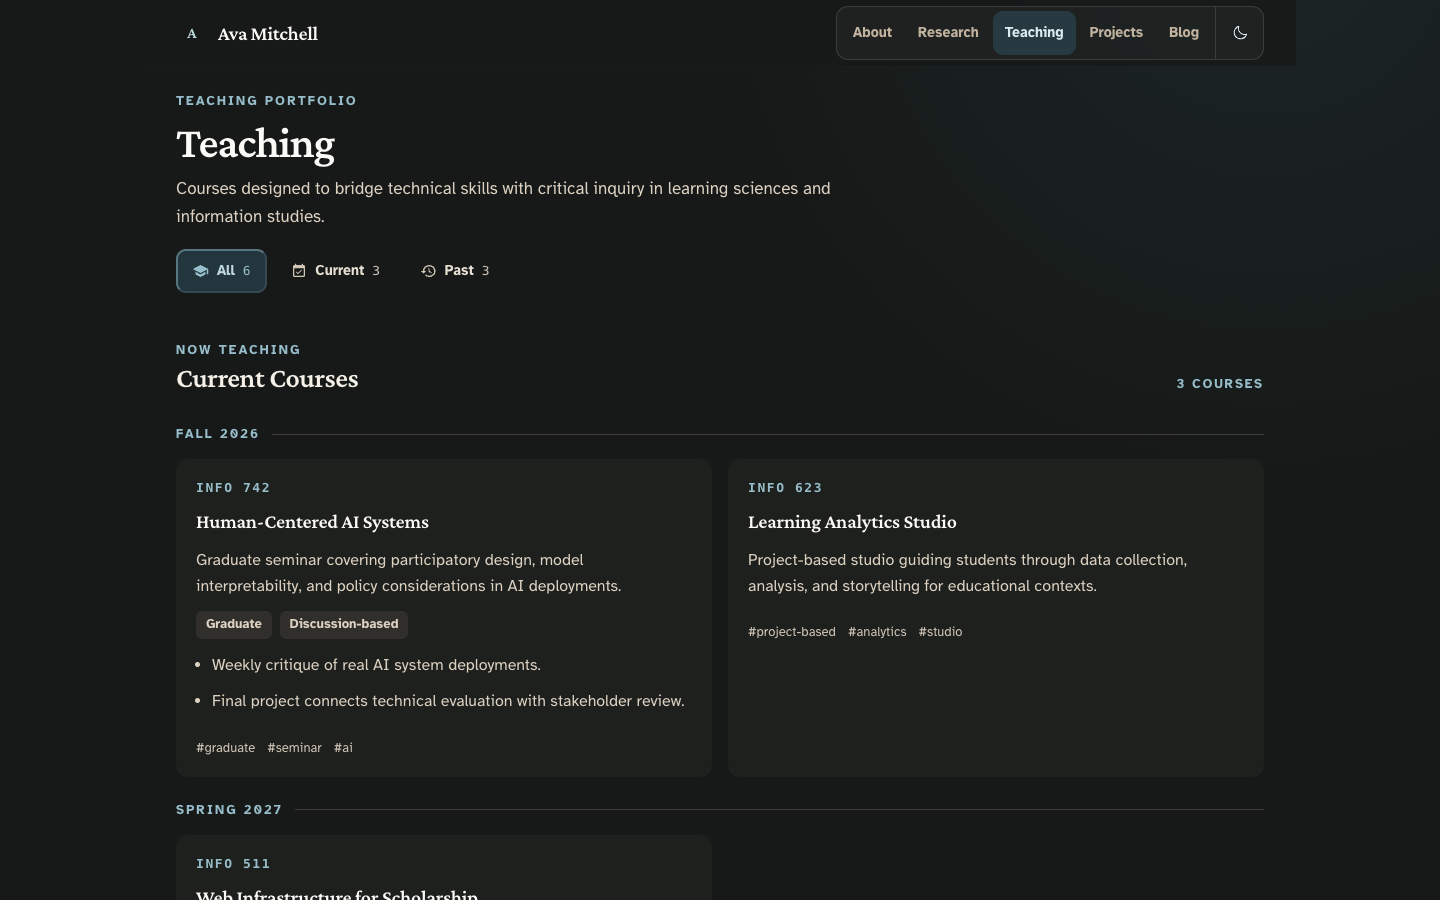Click the Fall 2026 term label
1440x900 pixels.
[x=218, y=434]
